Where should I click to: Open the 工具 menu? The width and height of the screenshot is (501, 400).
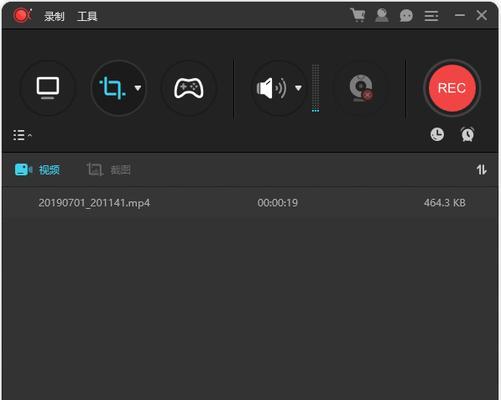coord(87,16)
